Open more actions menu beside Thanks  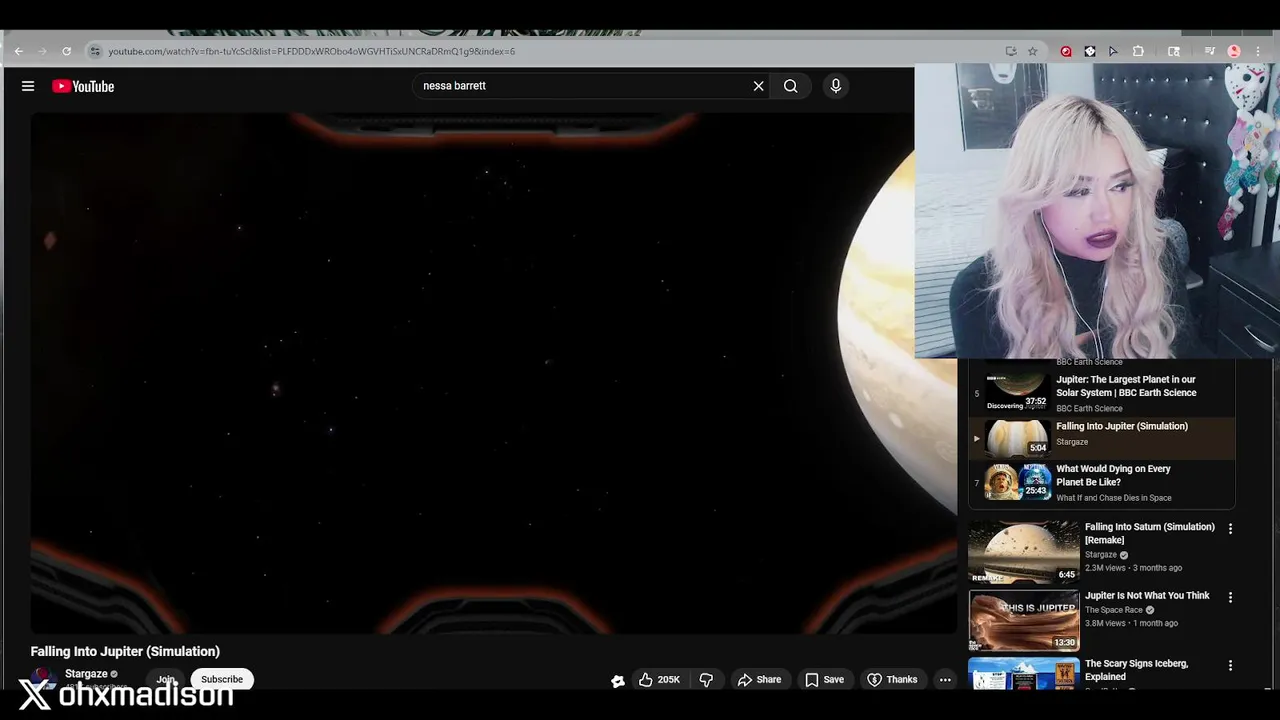[945, 680]
